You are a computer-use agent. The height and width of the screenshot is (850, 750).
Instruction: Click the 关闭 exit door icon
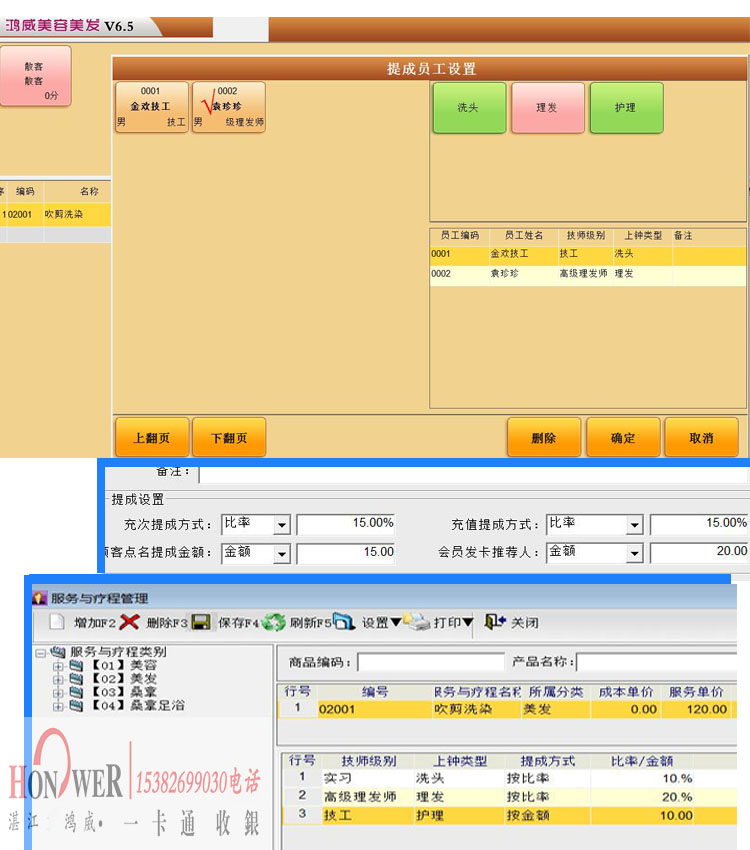click(x=495, y=621)
